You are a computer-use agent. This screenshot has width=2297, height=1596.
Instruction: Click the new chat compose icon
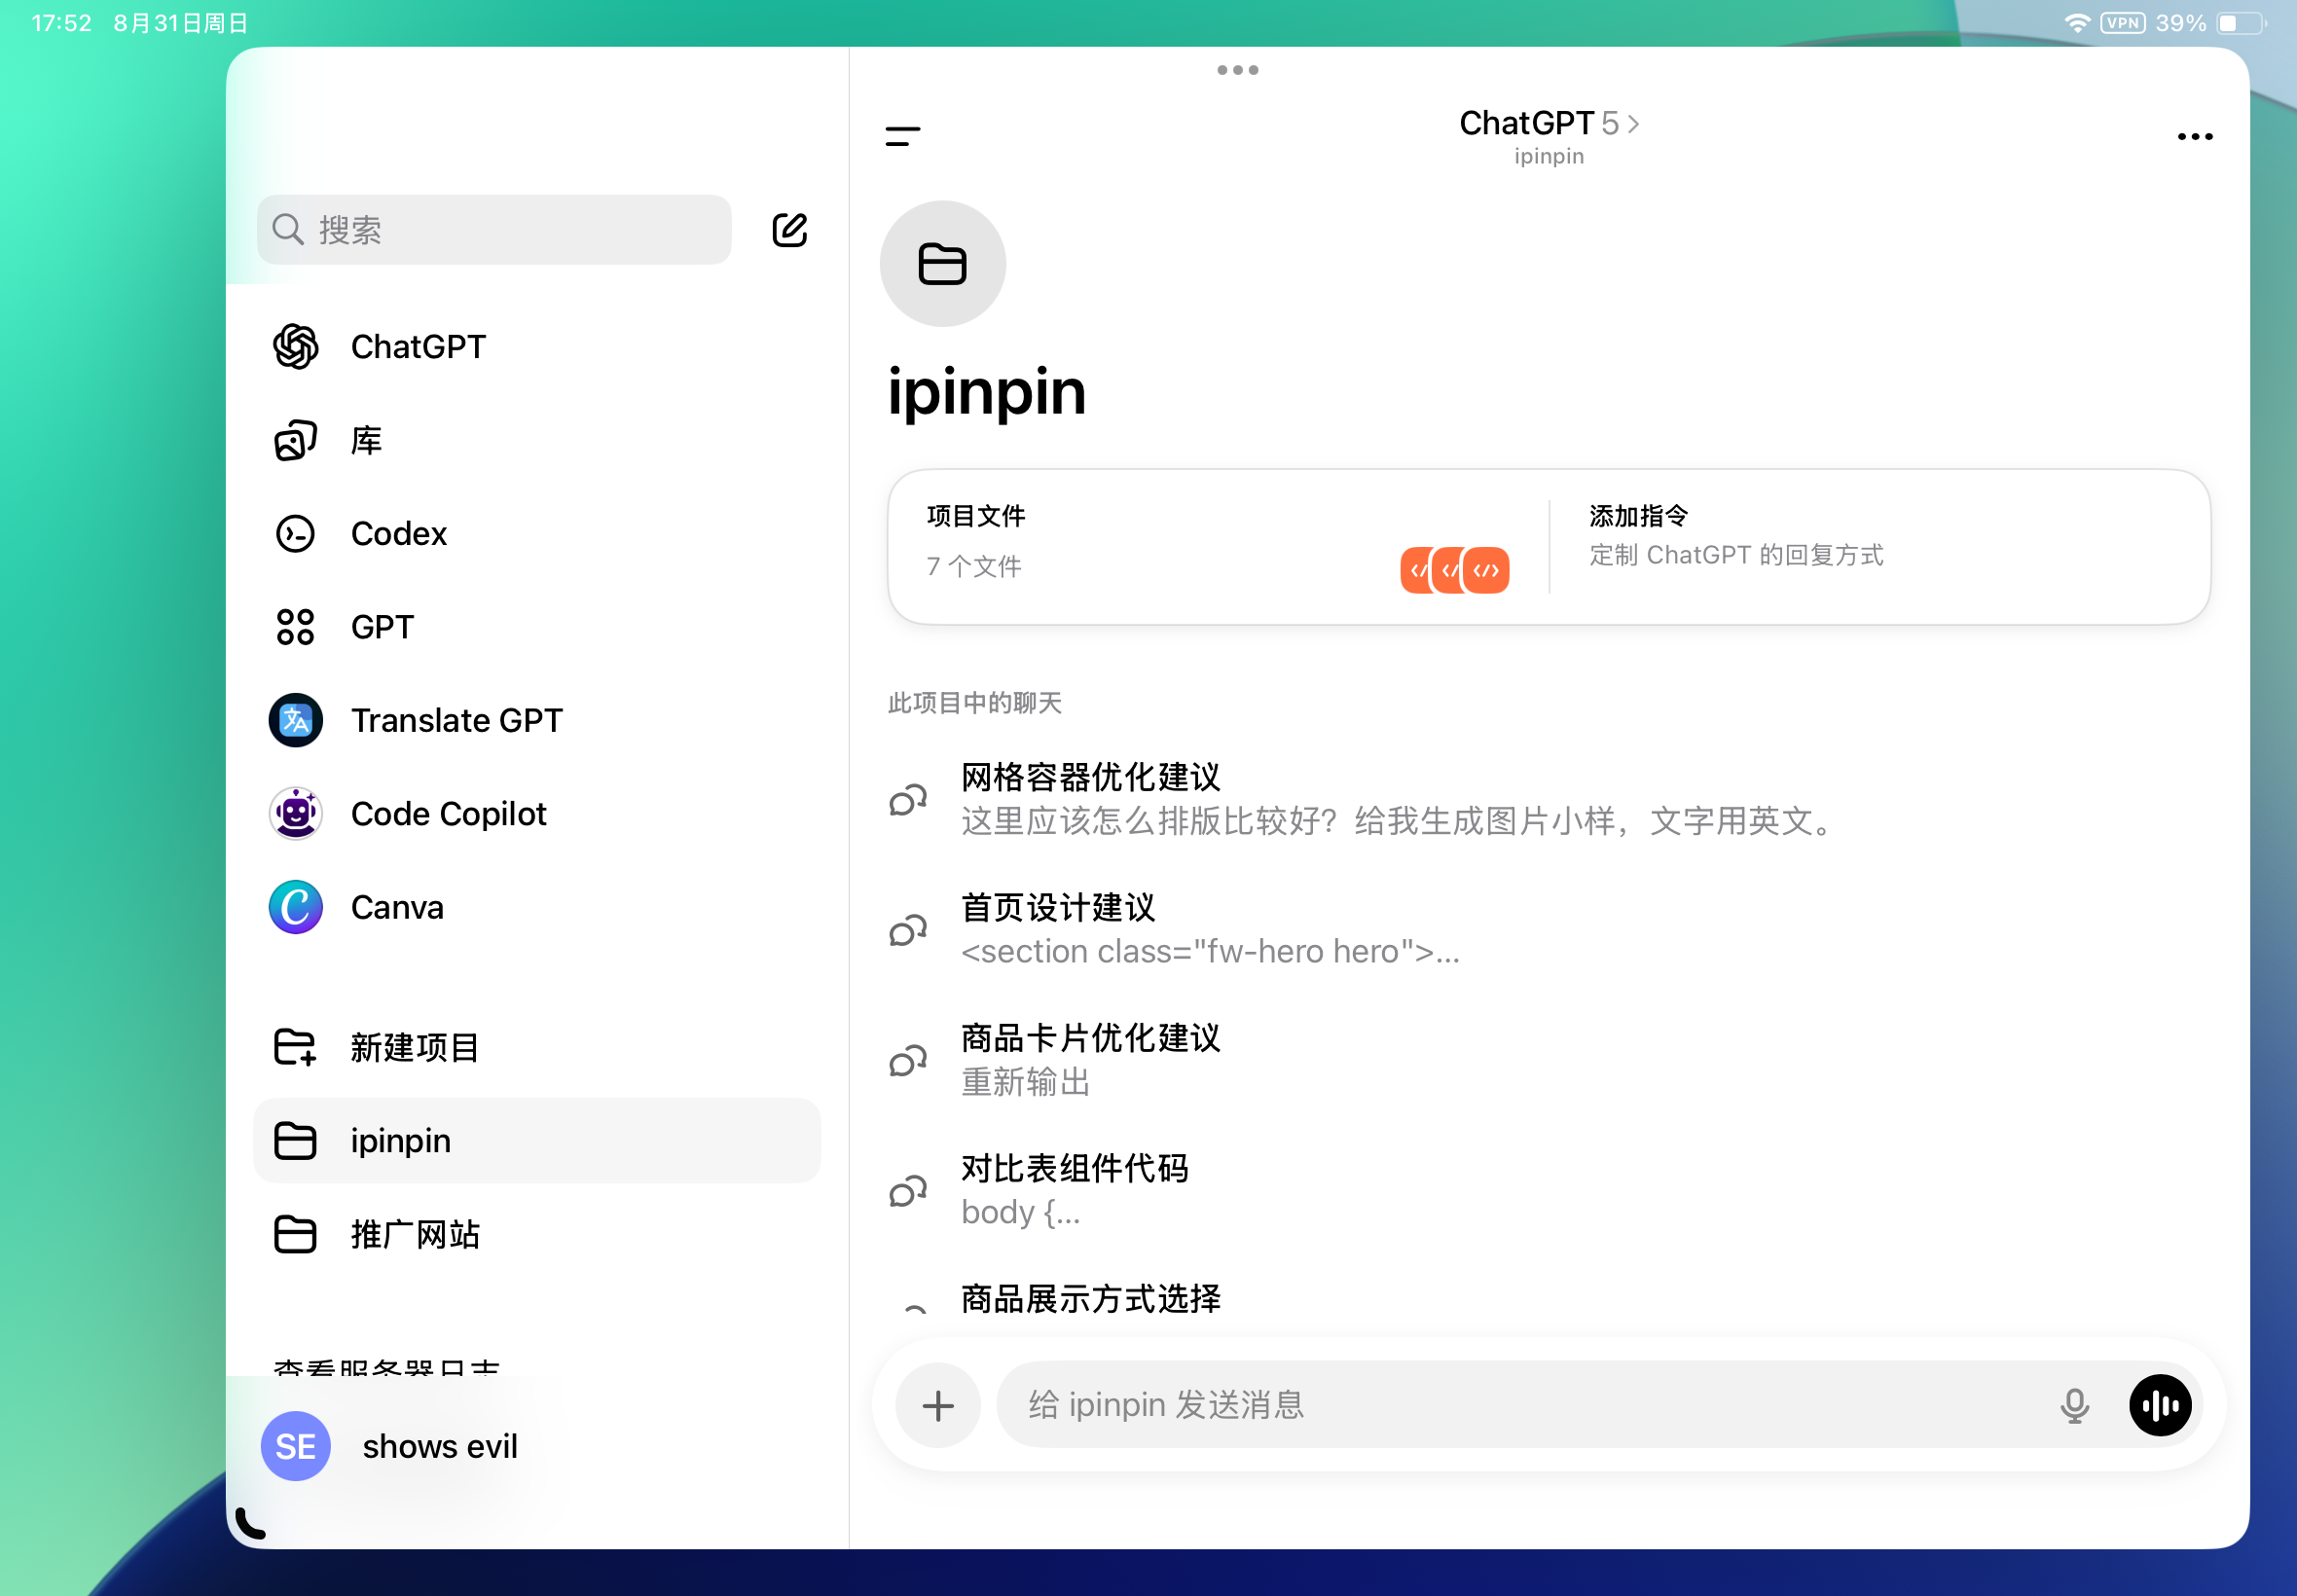tap(789, 230)
